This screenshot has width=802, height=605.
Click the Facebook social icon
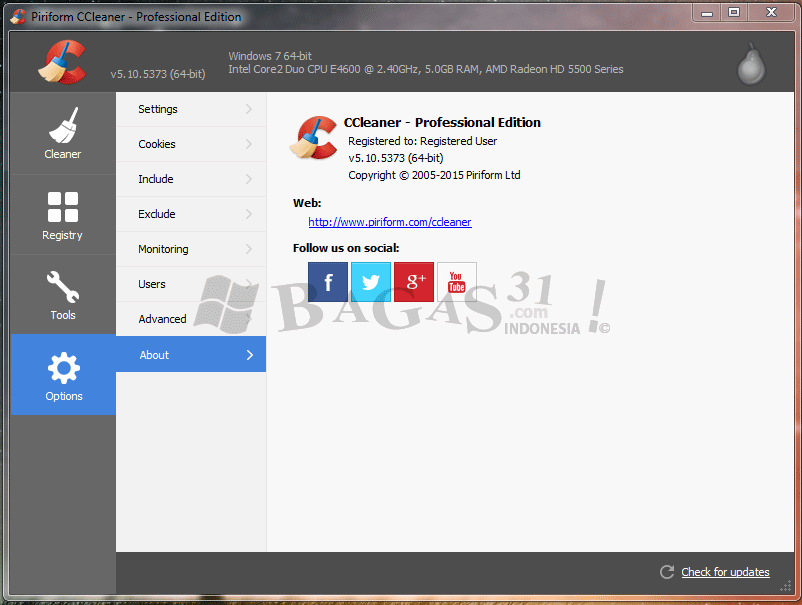click(x=328, y=282)
